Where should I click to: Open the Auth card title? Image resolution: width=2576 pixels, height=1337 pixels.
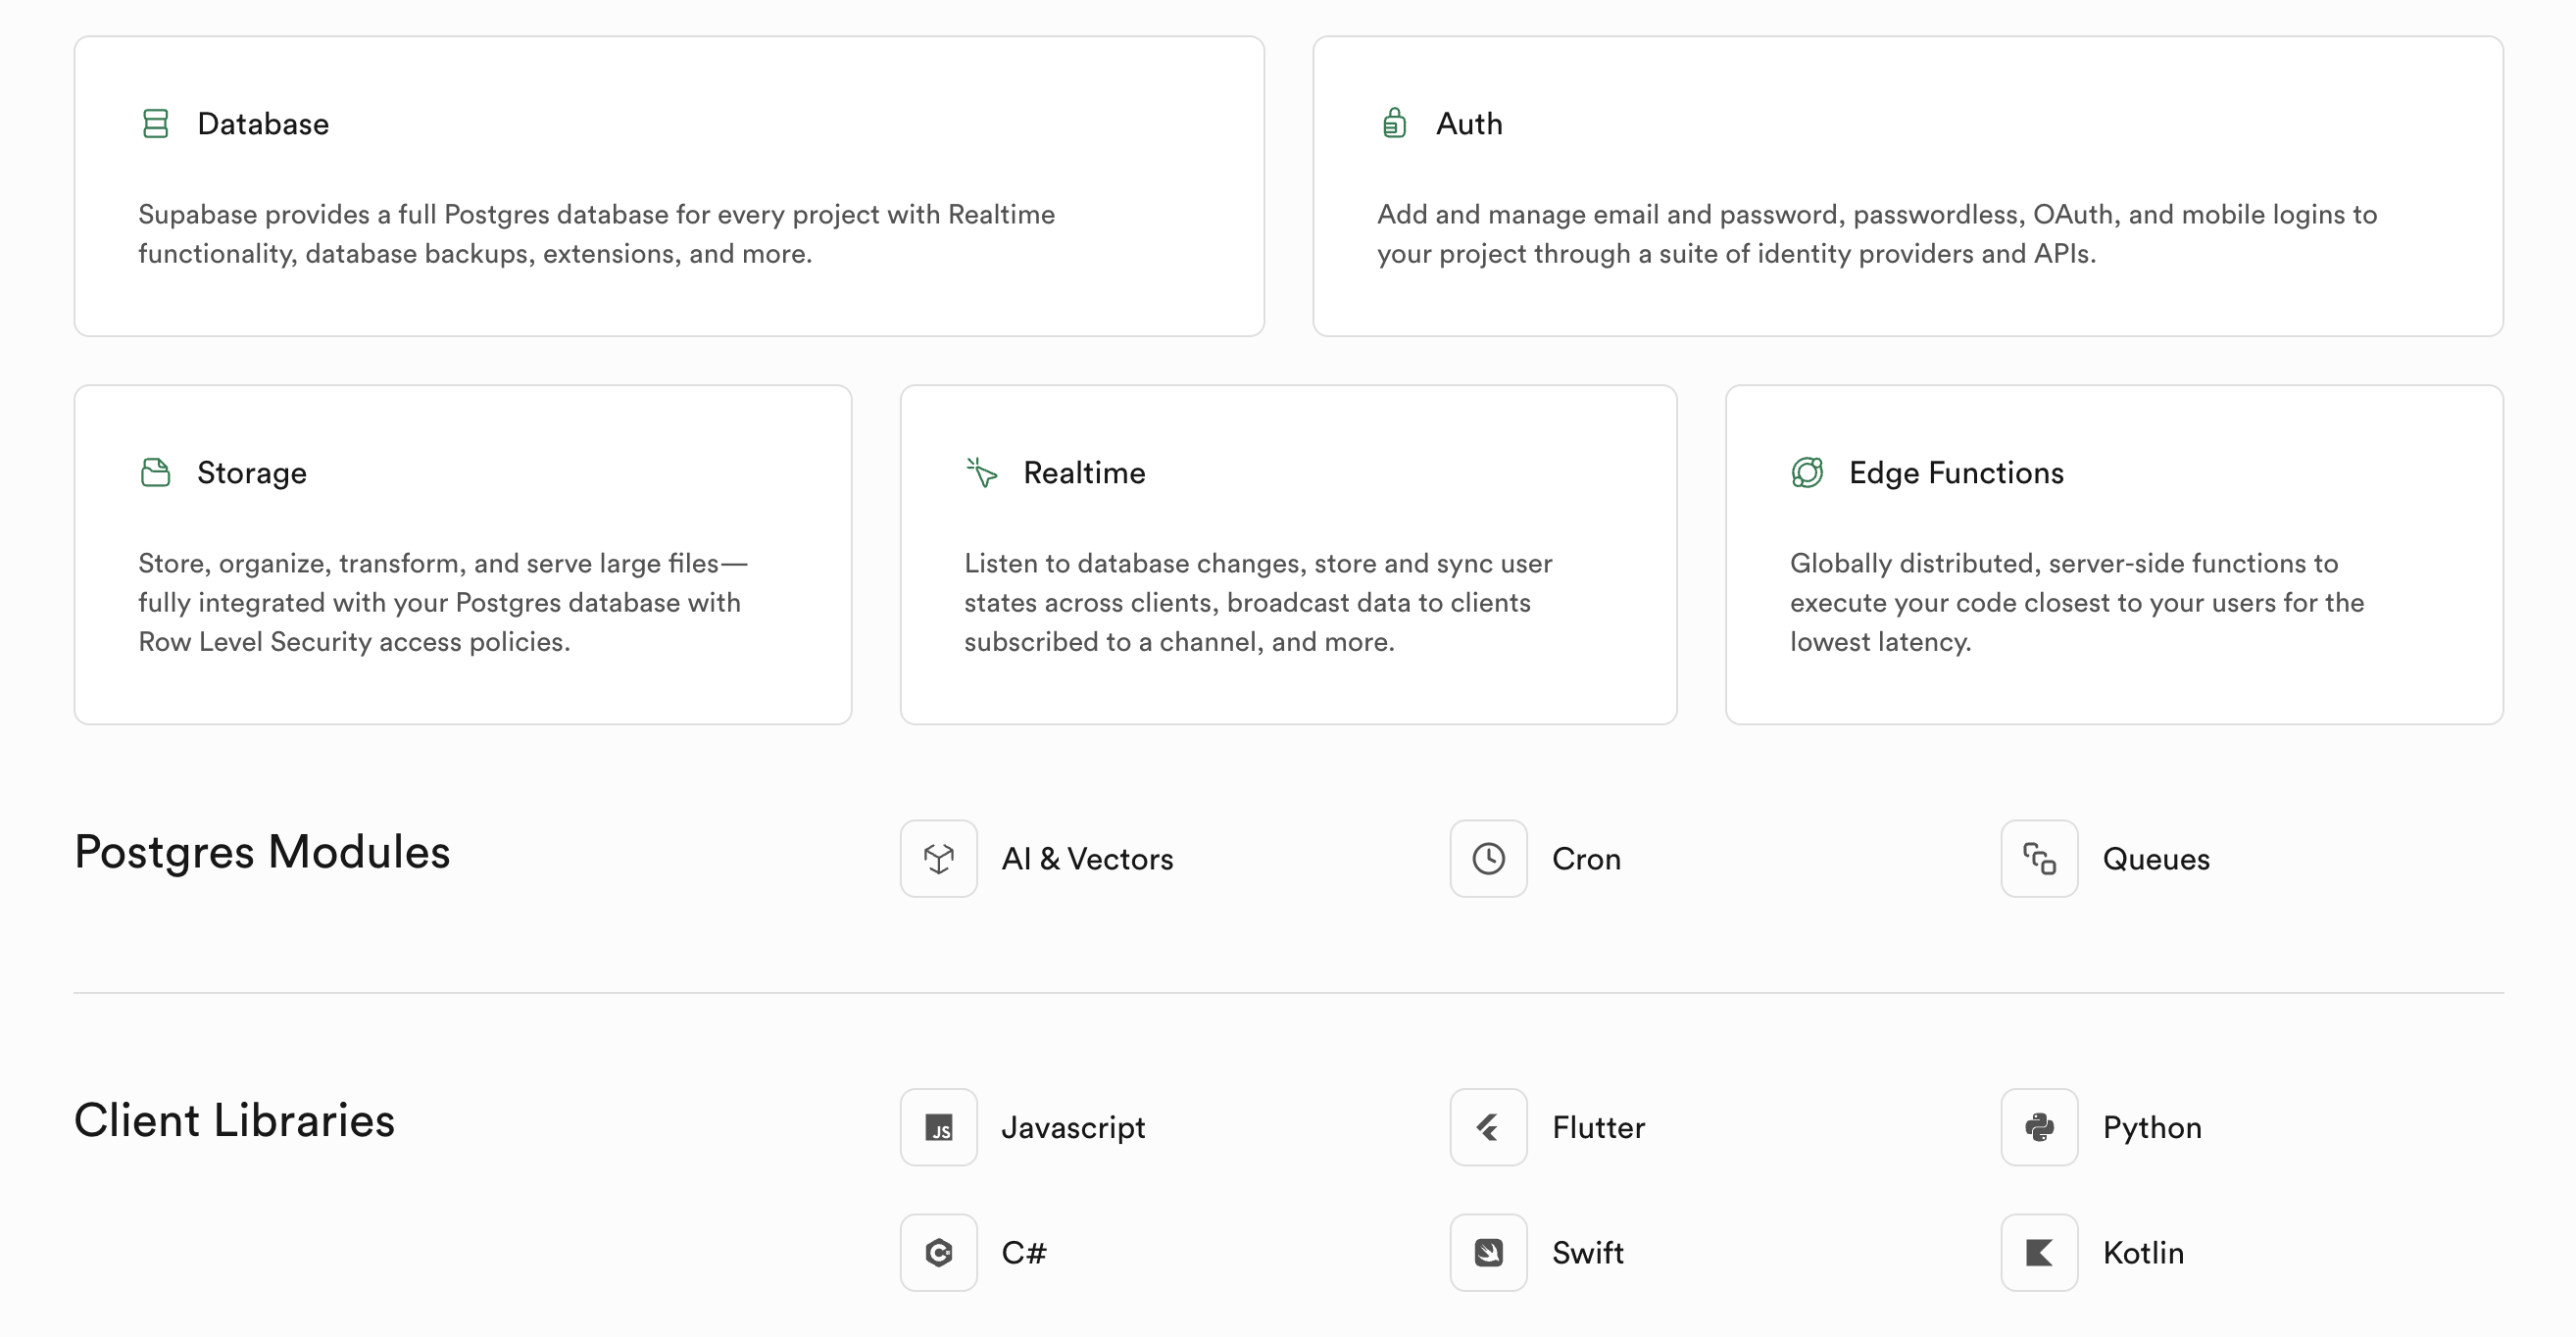click(x=1469, y=124)
